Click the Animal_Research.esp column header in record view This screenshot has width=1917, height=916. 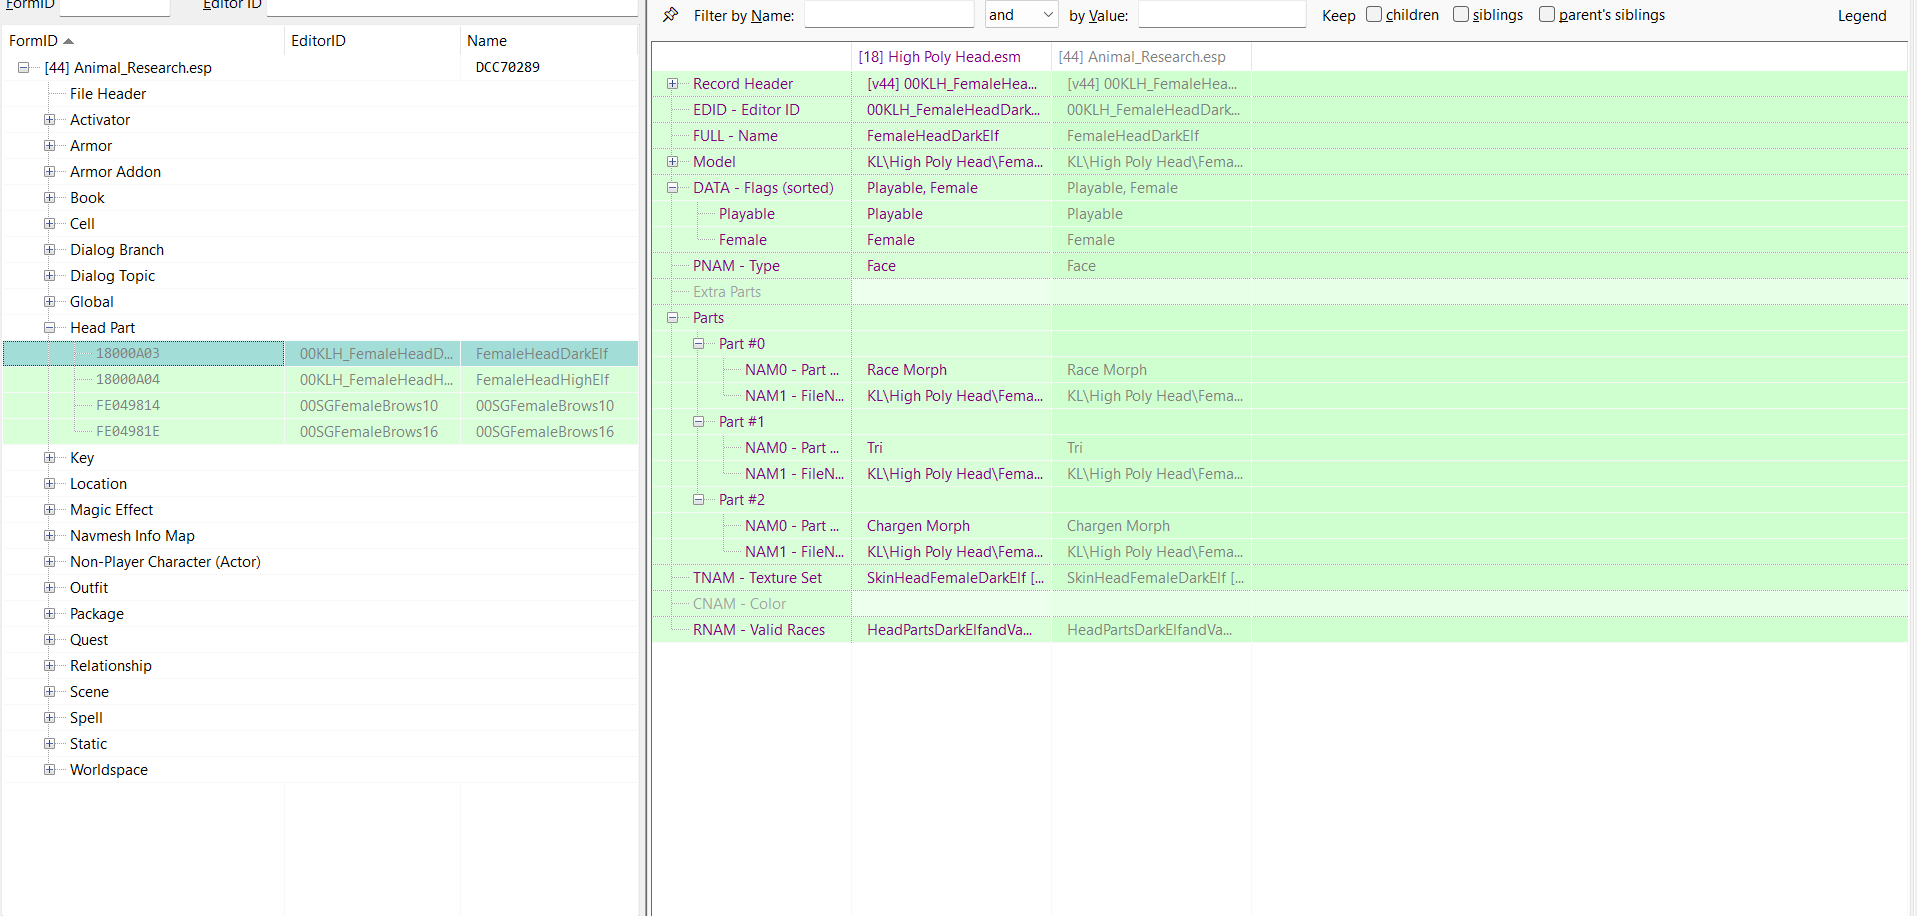1151,57
